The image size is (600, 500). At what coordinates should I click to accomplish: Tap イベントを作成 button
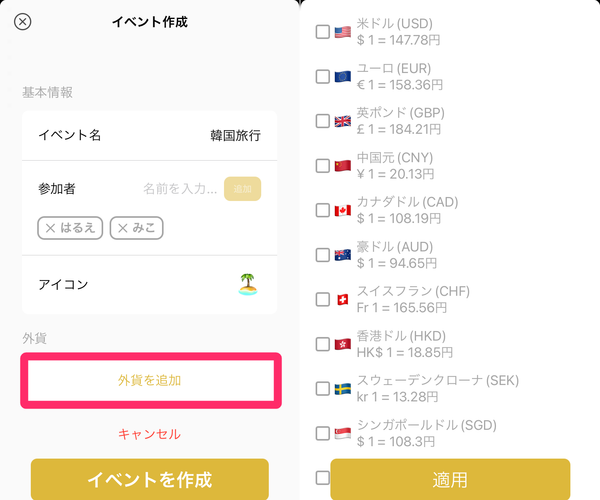(x=150, y=479)
